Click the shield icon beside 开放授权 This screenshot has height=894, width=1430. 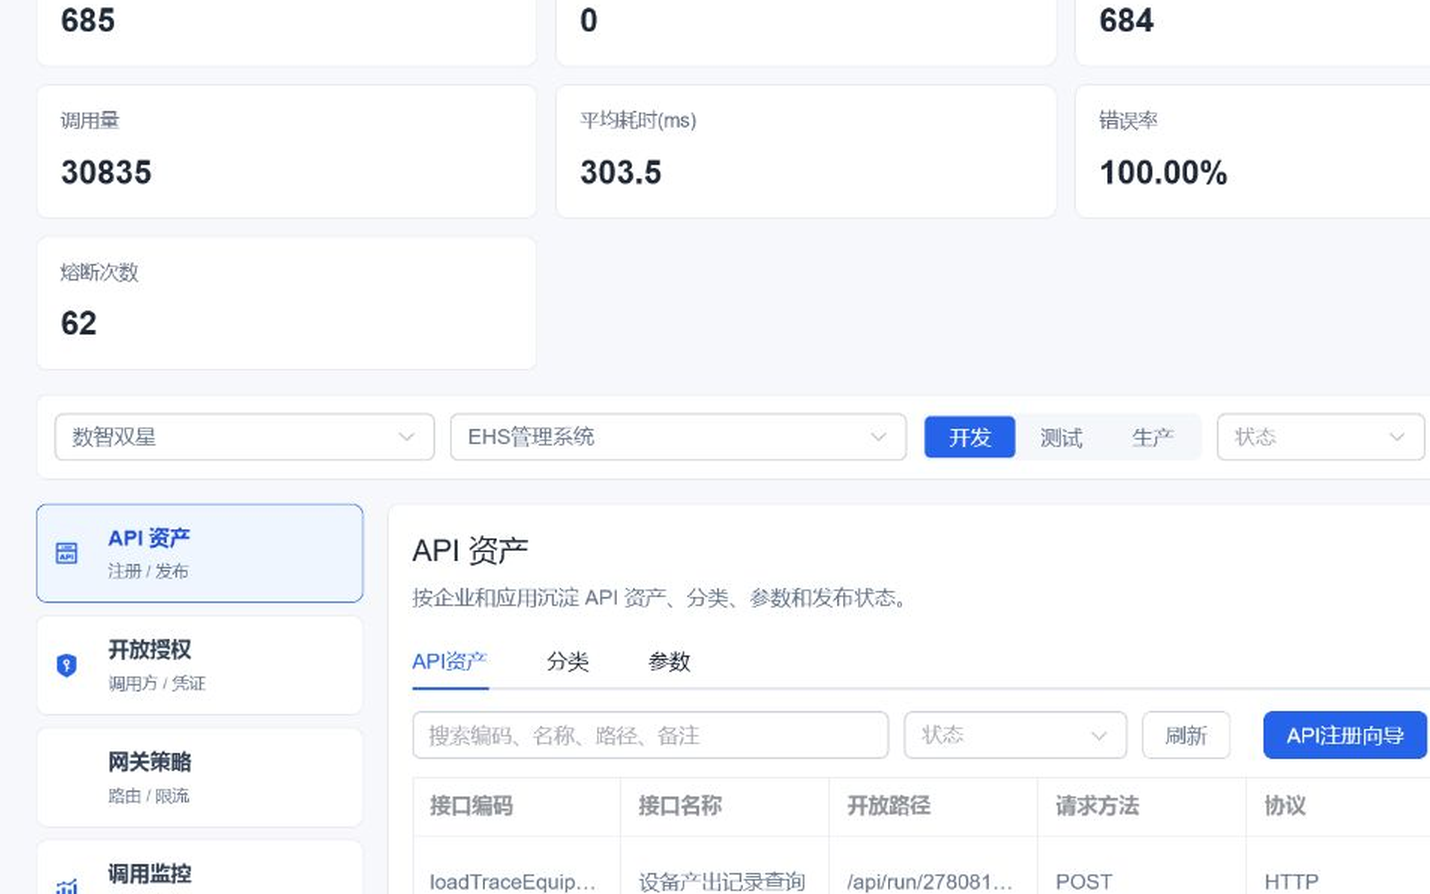coord(67,665)
